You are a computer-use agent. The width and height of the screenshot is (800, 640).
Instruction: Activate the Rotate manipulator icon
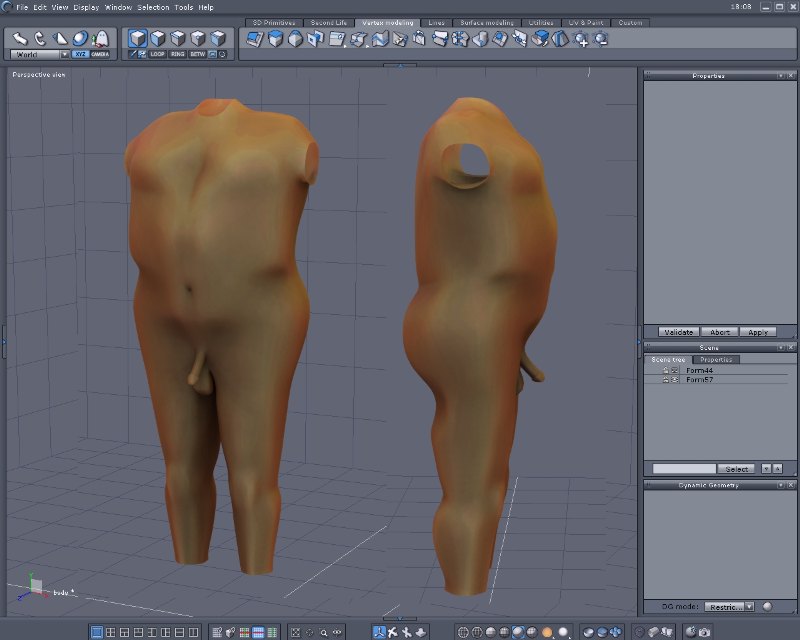pos(40,38)
